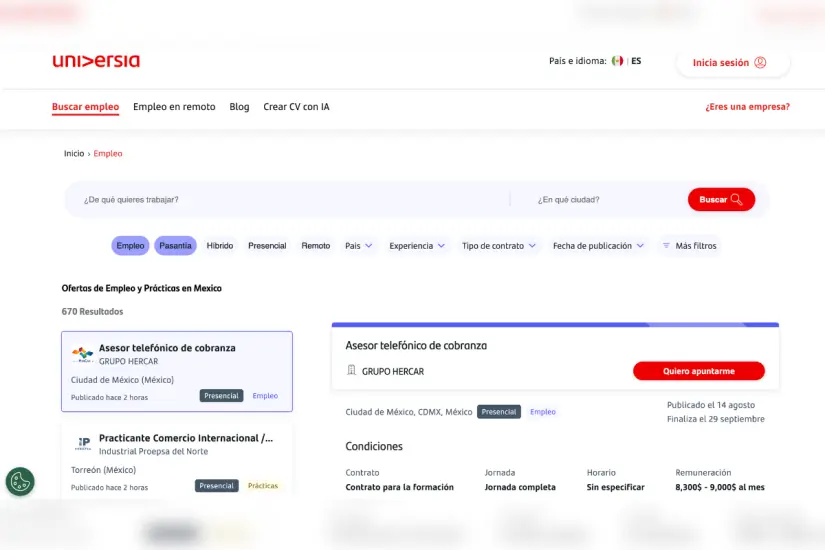Open the Fecha de publicación dropdown

pos(598,246)
